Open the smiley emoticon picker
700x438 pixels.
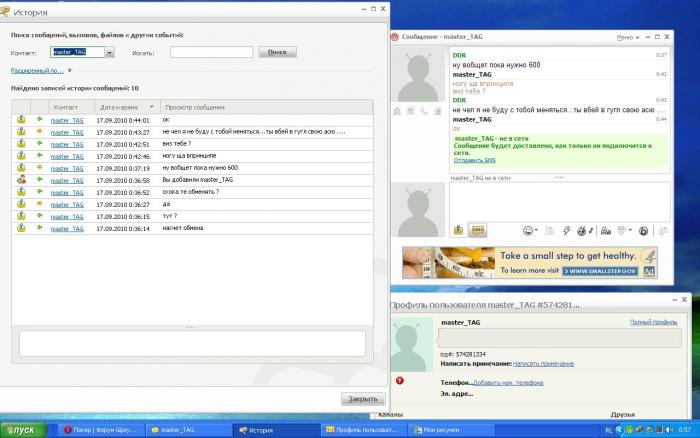[x=529, y=230]
